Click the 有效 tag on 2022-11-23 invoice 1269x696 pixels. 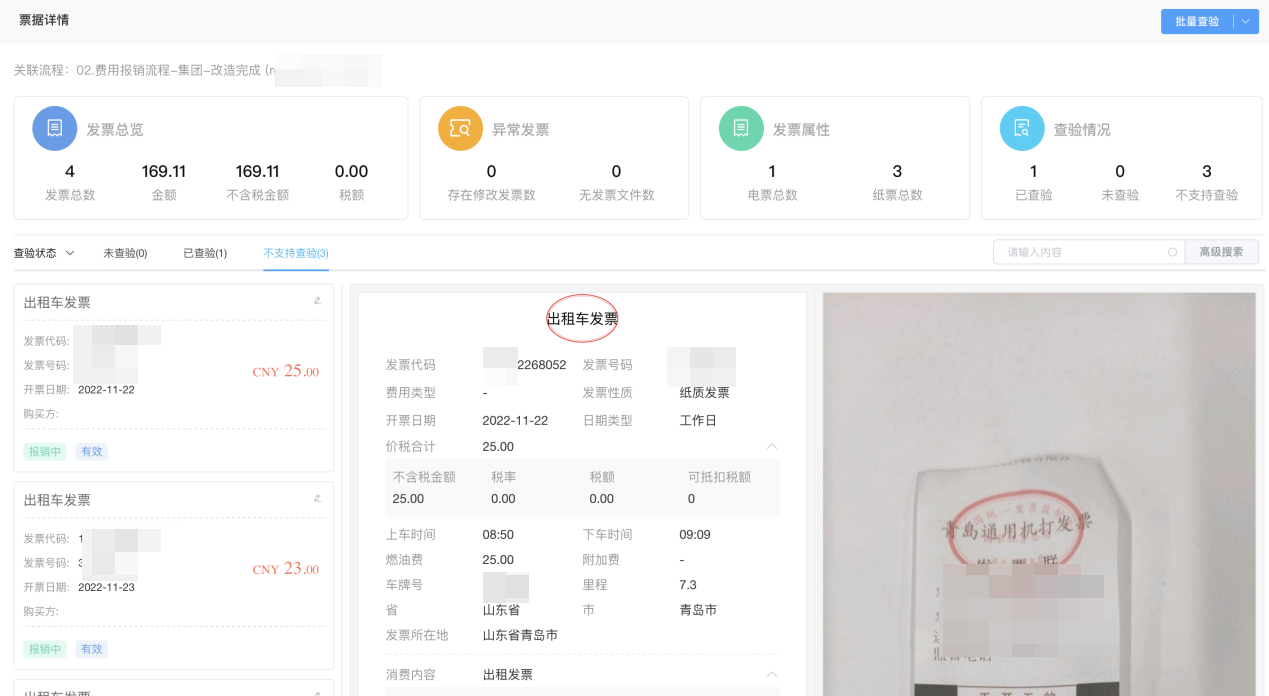coord(91,649)
